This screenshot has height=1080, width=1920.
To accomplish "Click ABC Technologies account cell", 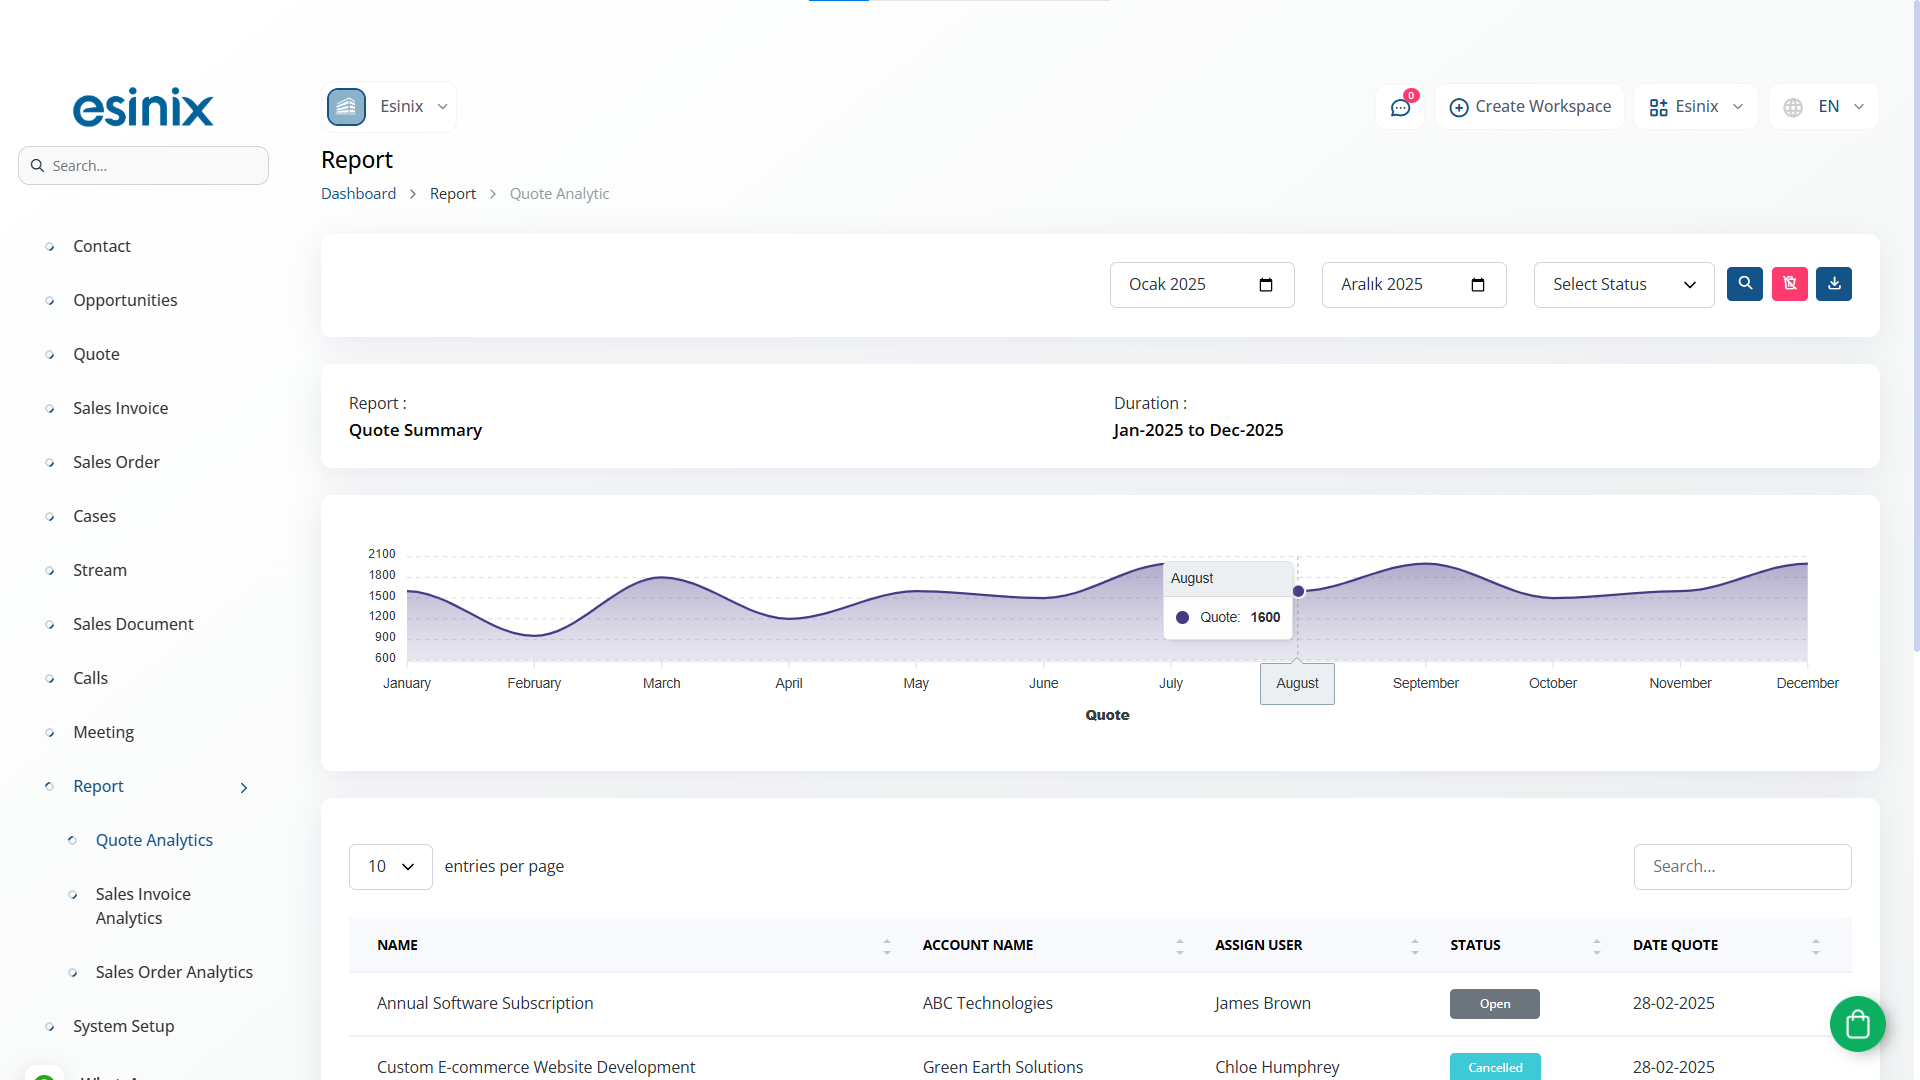I will (x=987, y=1003).
